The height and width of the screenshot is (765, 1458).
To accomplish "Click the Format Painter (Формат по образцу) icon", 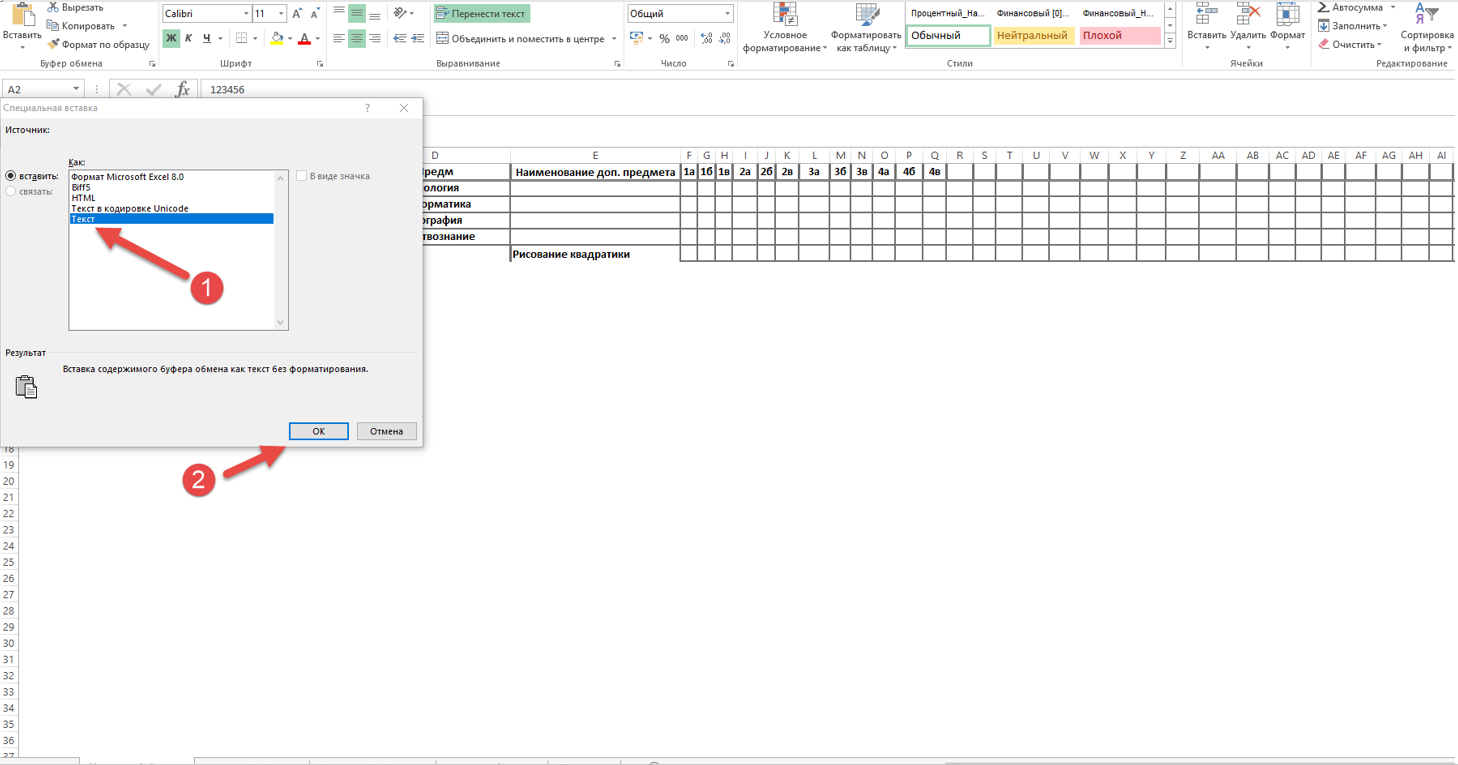I will coord(53,44).
